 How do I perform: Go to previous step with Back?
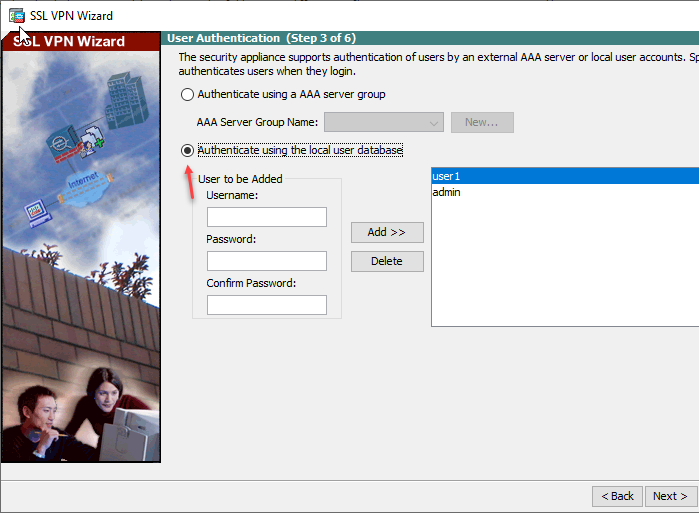pos(616,496)
